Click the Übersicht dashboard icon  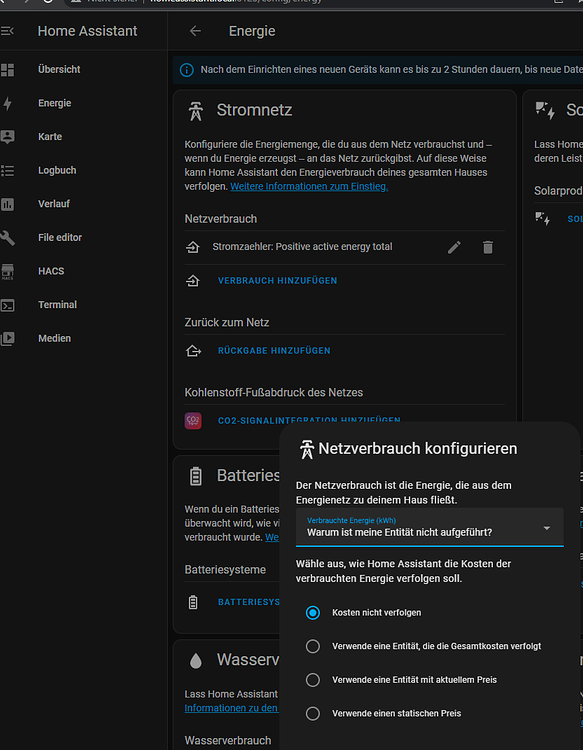coord(7,70)
